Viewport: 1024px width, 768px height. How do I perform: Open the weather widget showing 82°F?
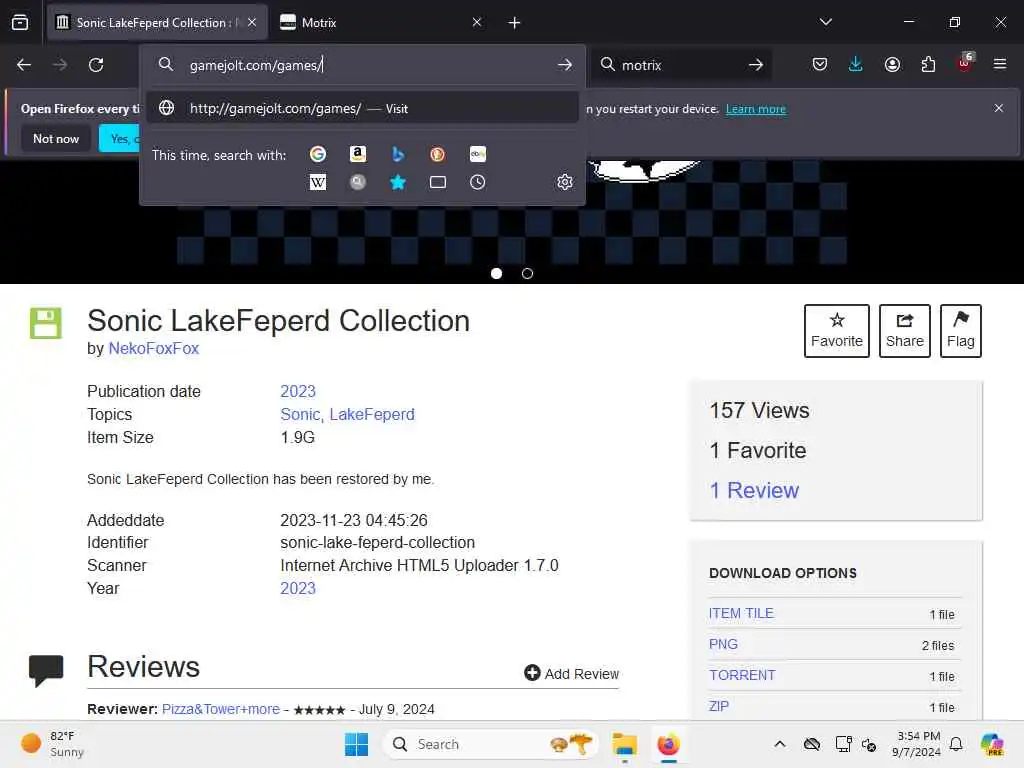click(x=53, y=744)
